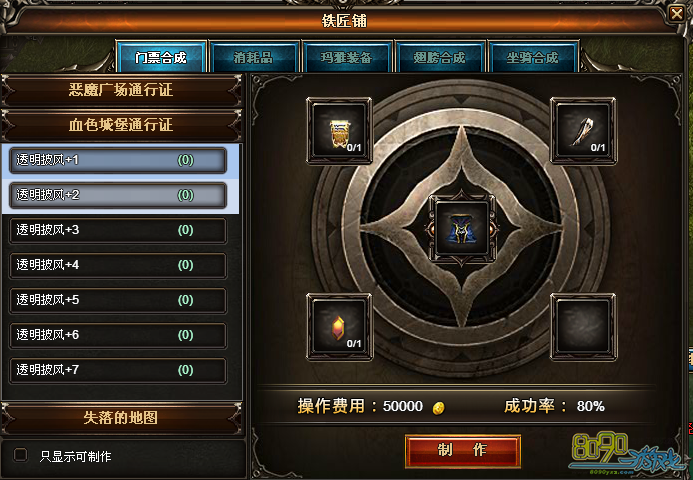Image resolution: width=693 pixels, height=480 pixels.
Task: Open the 玛雅装备 tab
Action: click(347, 57)
